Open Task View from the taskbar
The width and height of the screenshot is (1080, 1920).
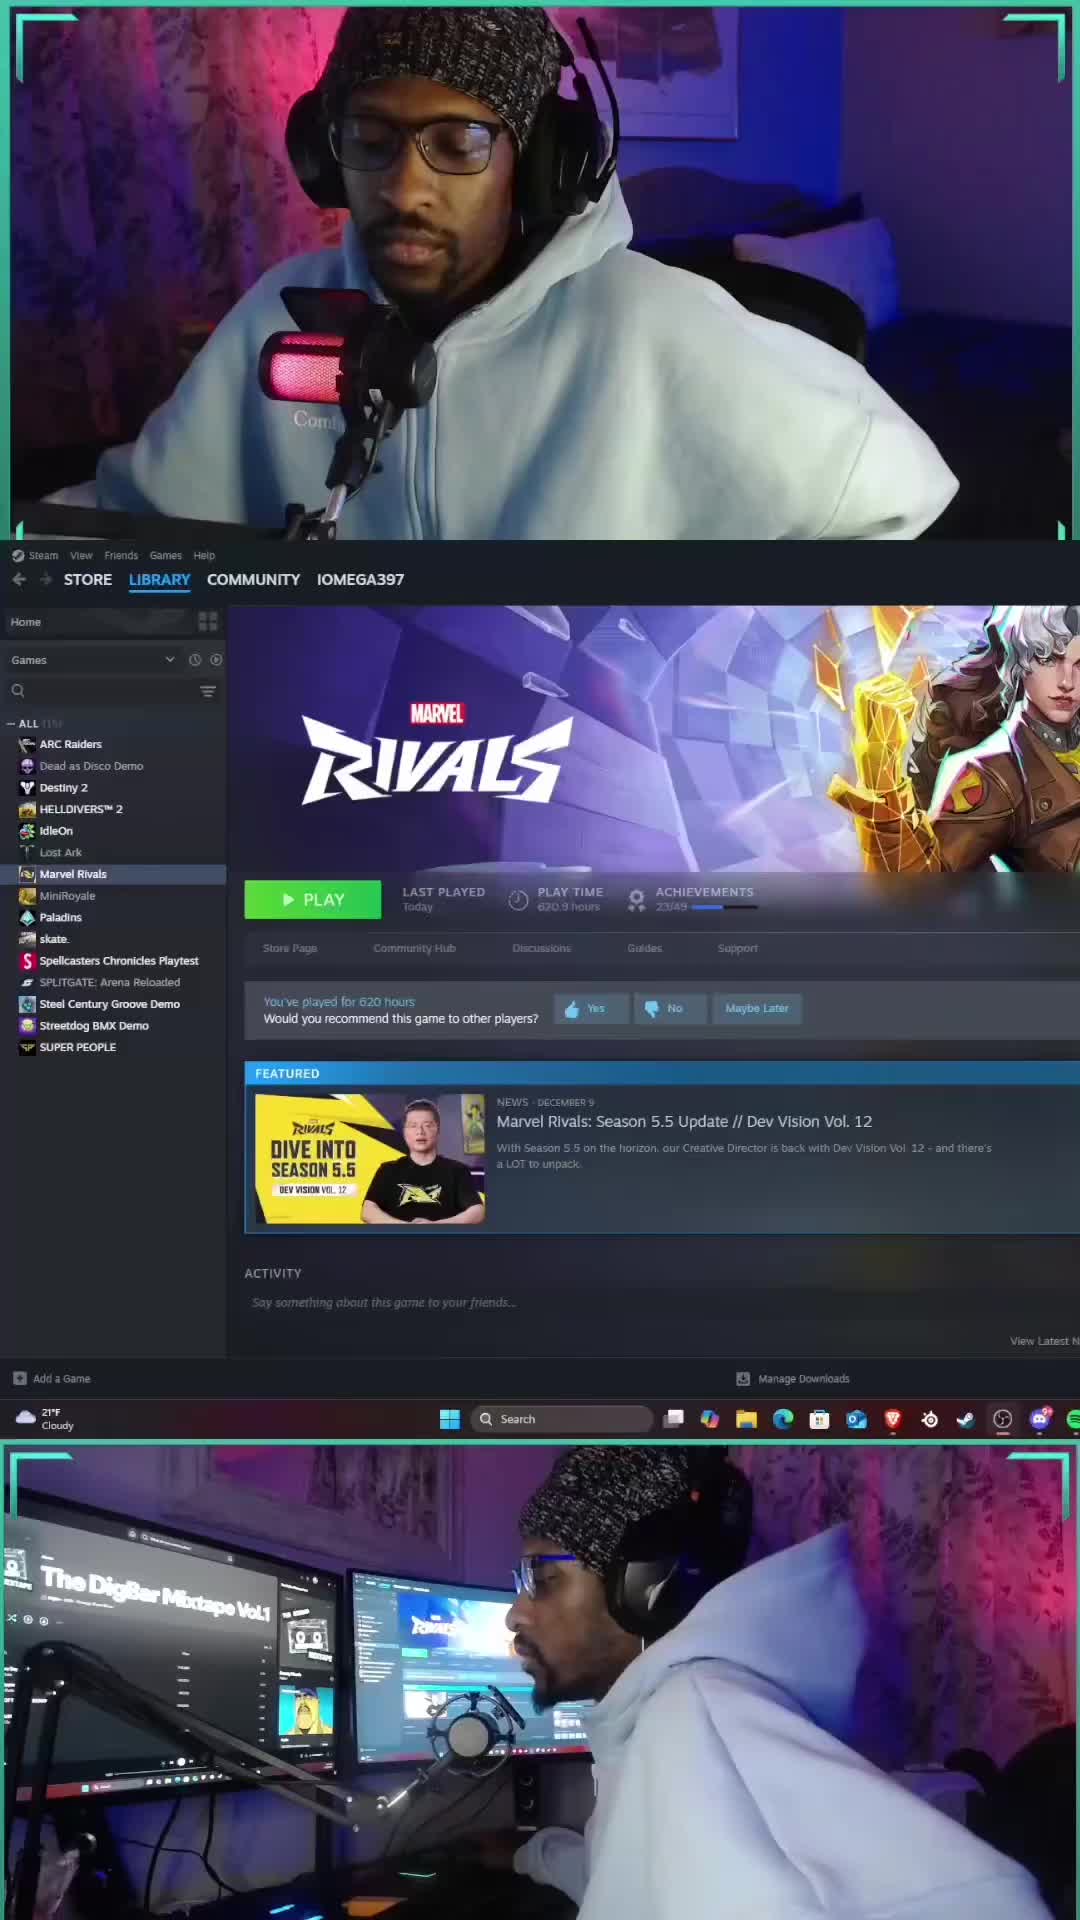click(x=673, y=1419)
